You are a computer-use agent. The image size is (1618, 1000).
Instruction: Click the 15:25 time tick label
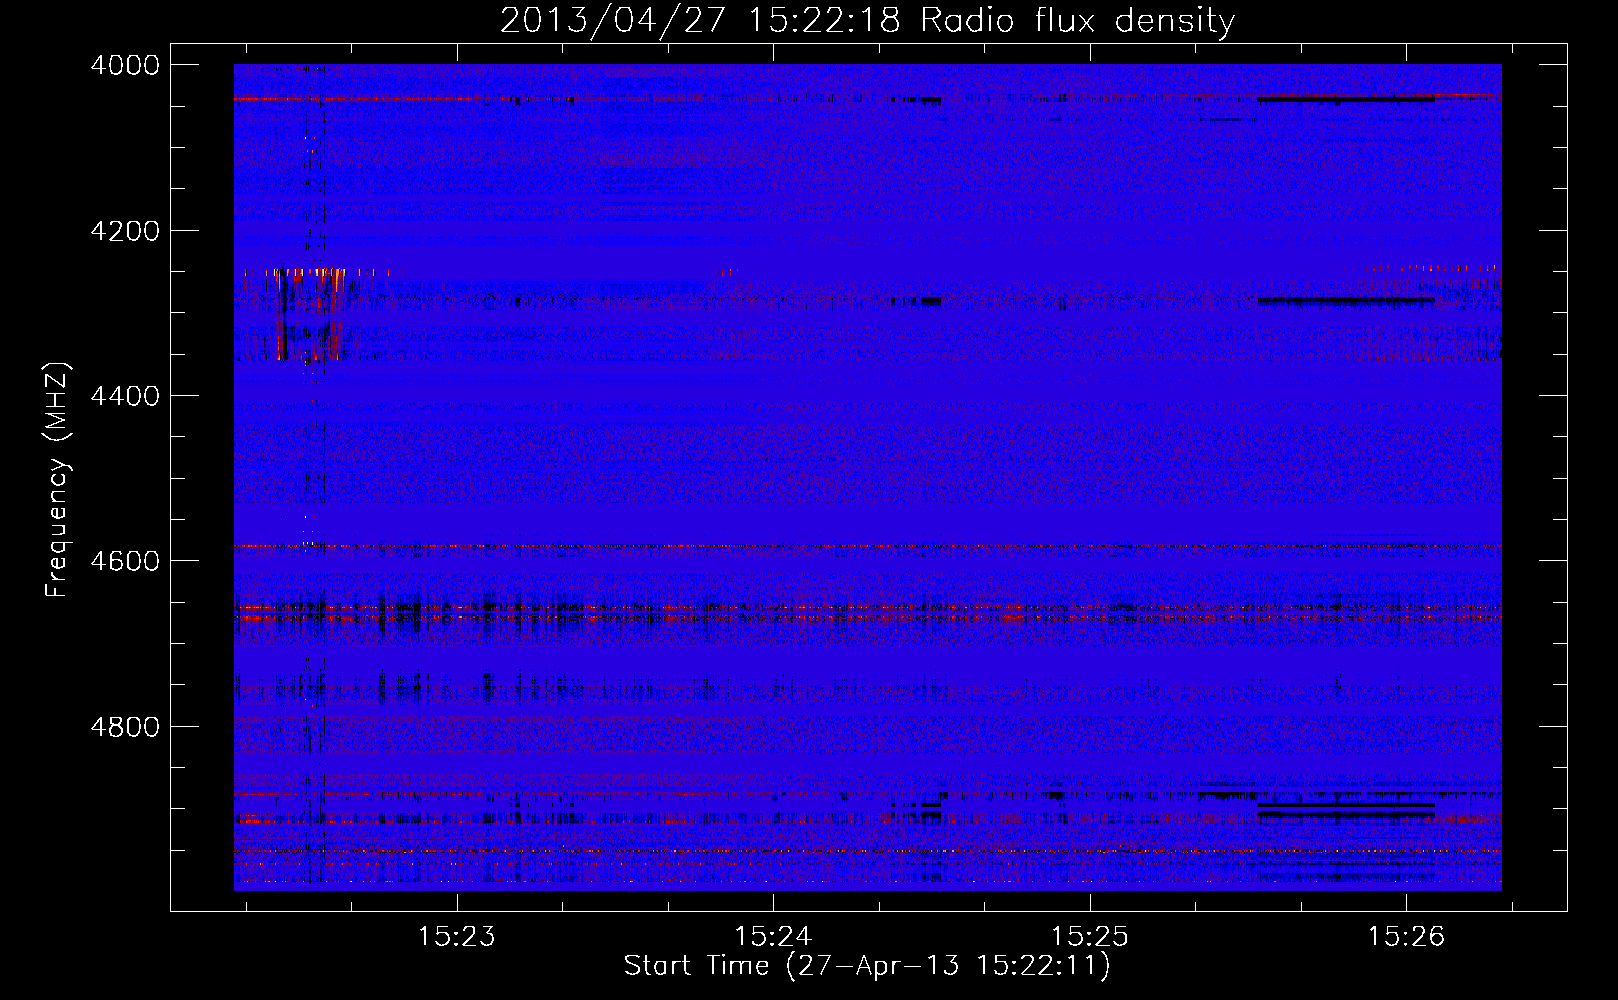coord(1089,937)
